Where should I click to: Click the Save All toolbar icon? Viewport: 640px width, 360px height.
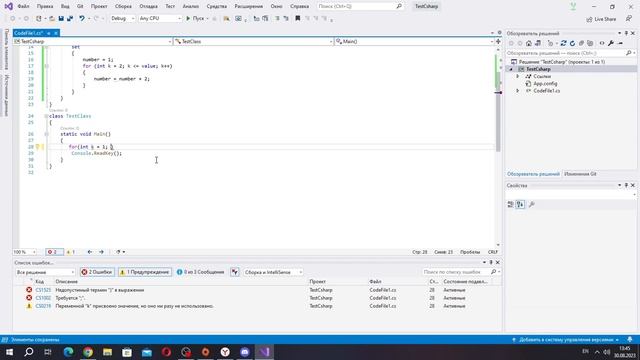pos(70,18)
